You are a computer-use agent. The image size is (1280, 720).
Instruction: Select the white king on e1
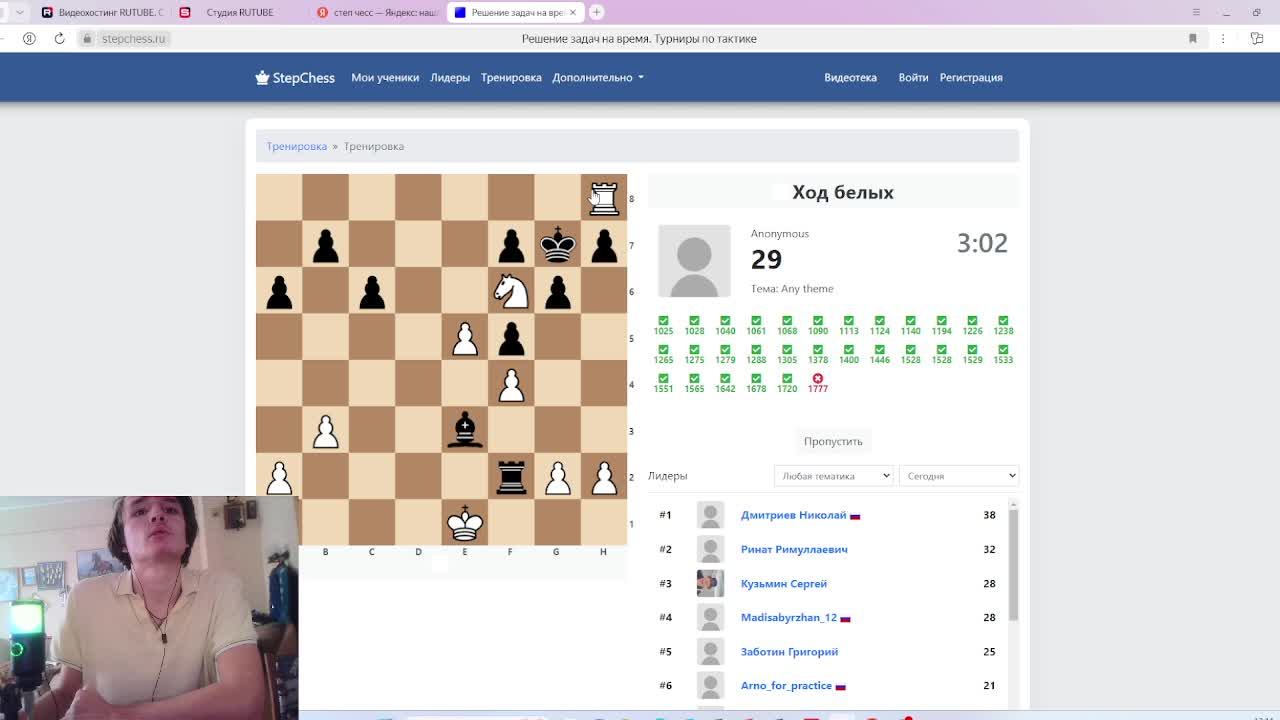point(464,522)
